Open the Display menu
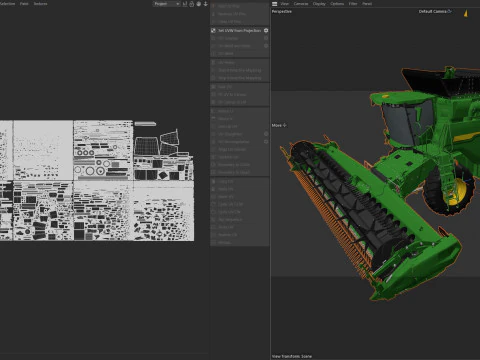 point(319,4)
